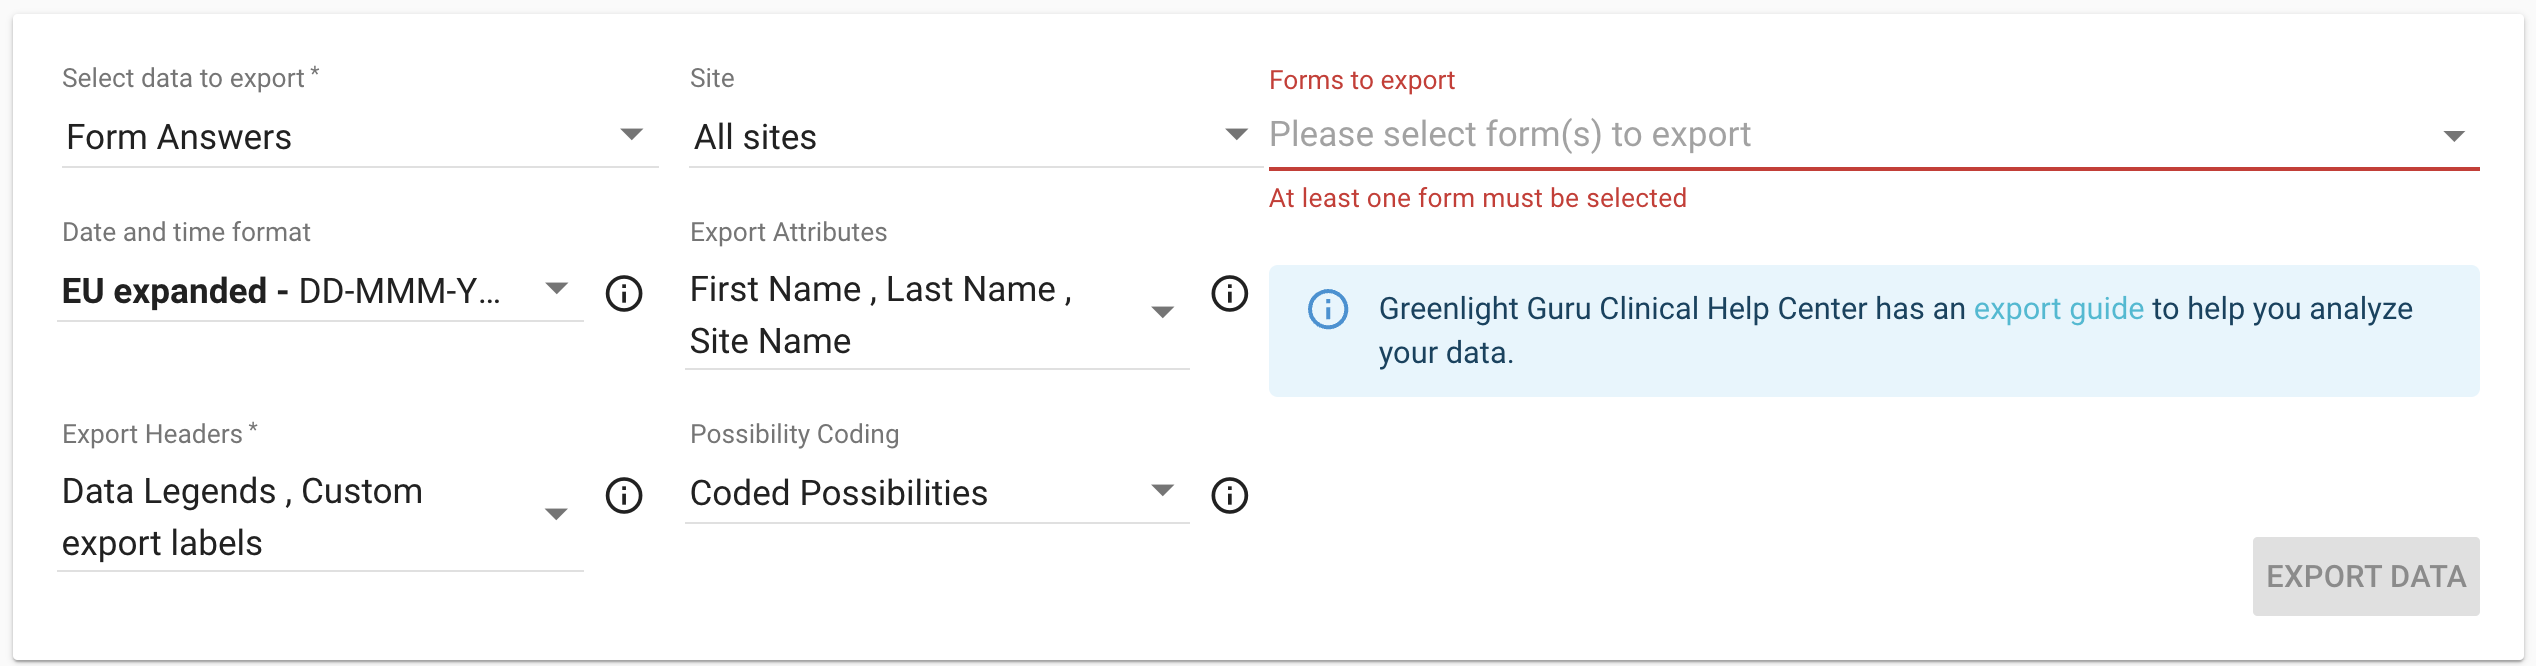This screenshot has height=666, width=2536.
Task: Click 'Please select form(s) to export' field
Action: click(1510, 135)
